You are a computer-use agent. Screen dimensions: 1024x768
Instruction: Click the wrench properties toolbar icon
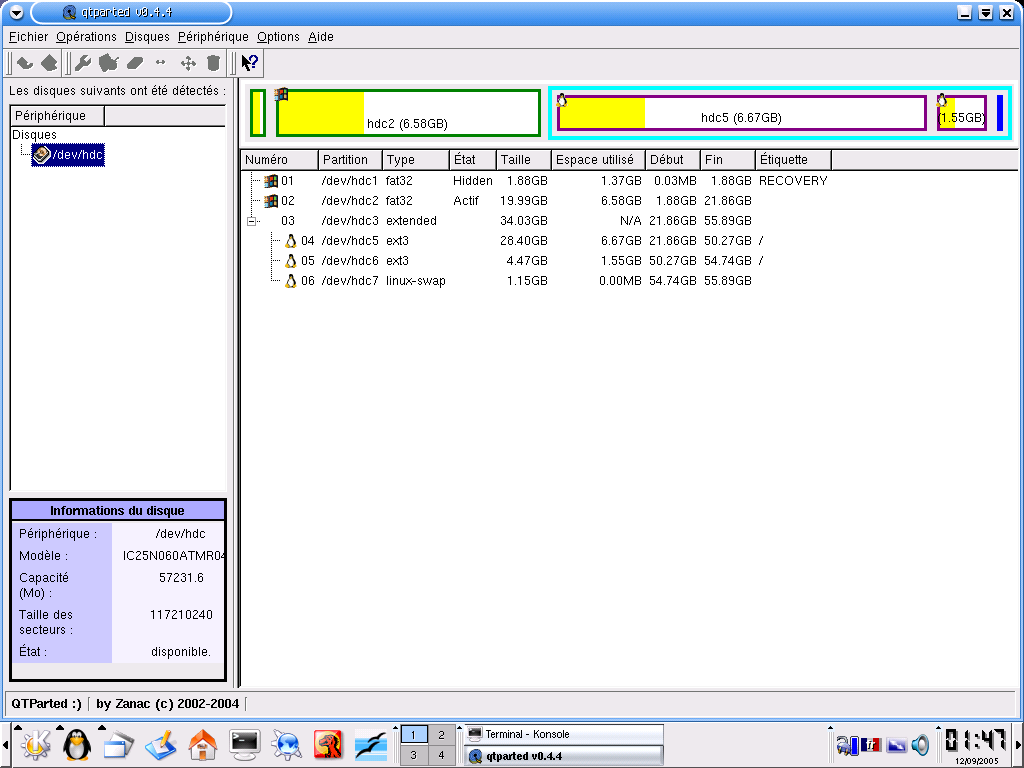[83, 63]
